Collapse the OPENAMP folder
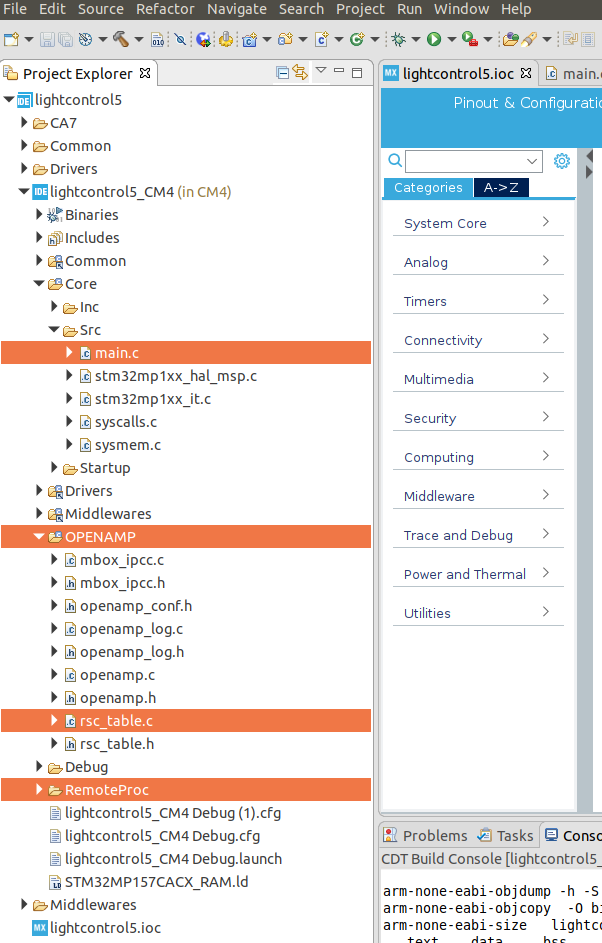Screen dimensions: 602x943 (39, 536)
